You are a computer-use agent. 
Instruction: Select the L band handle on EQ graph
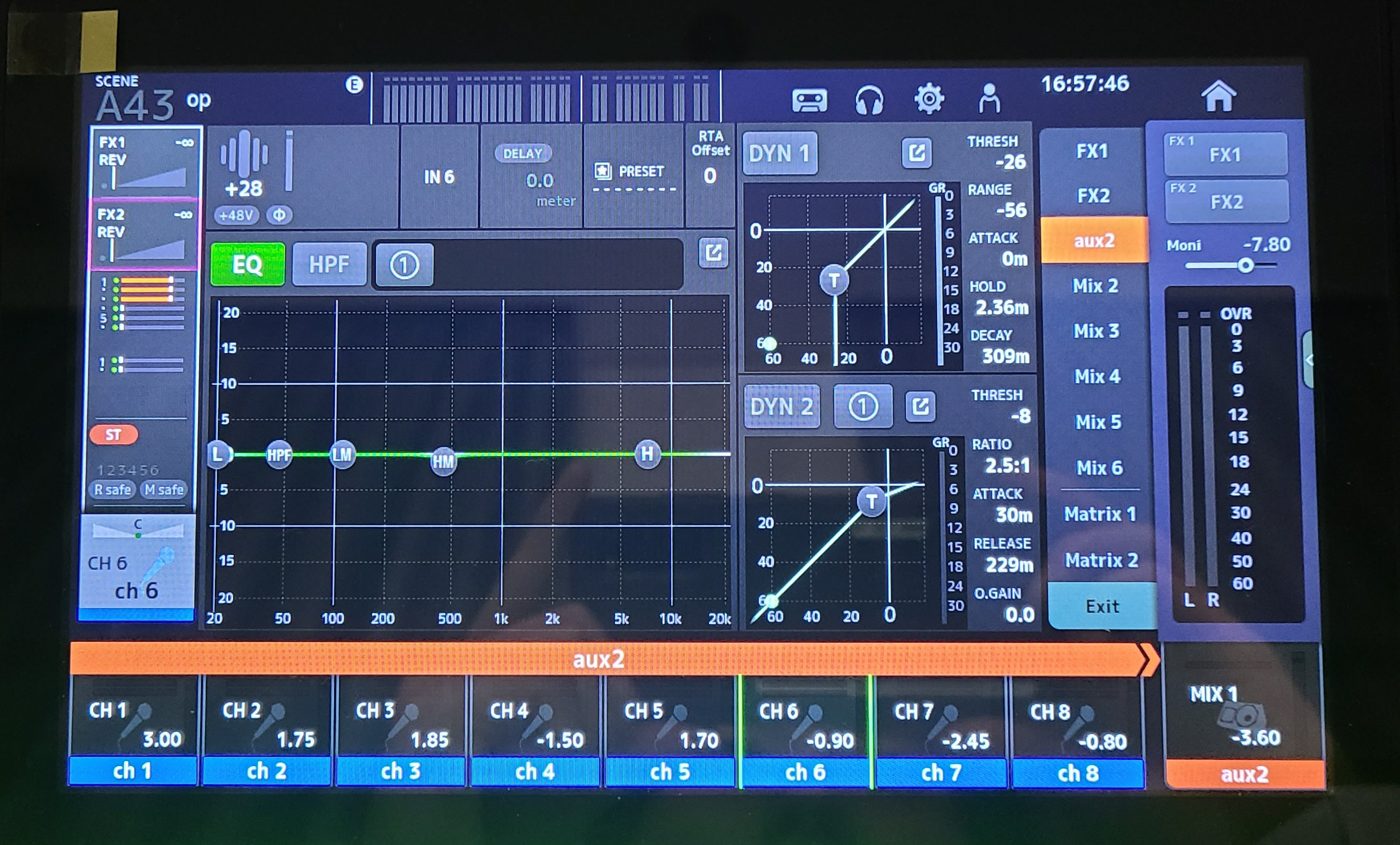tap(218, 455)
